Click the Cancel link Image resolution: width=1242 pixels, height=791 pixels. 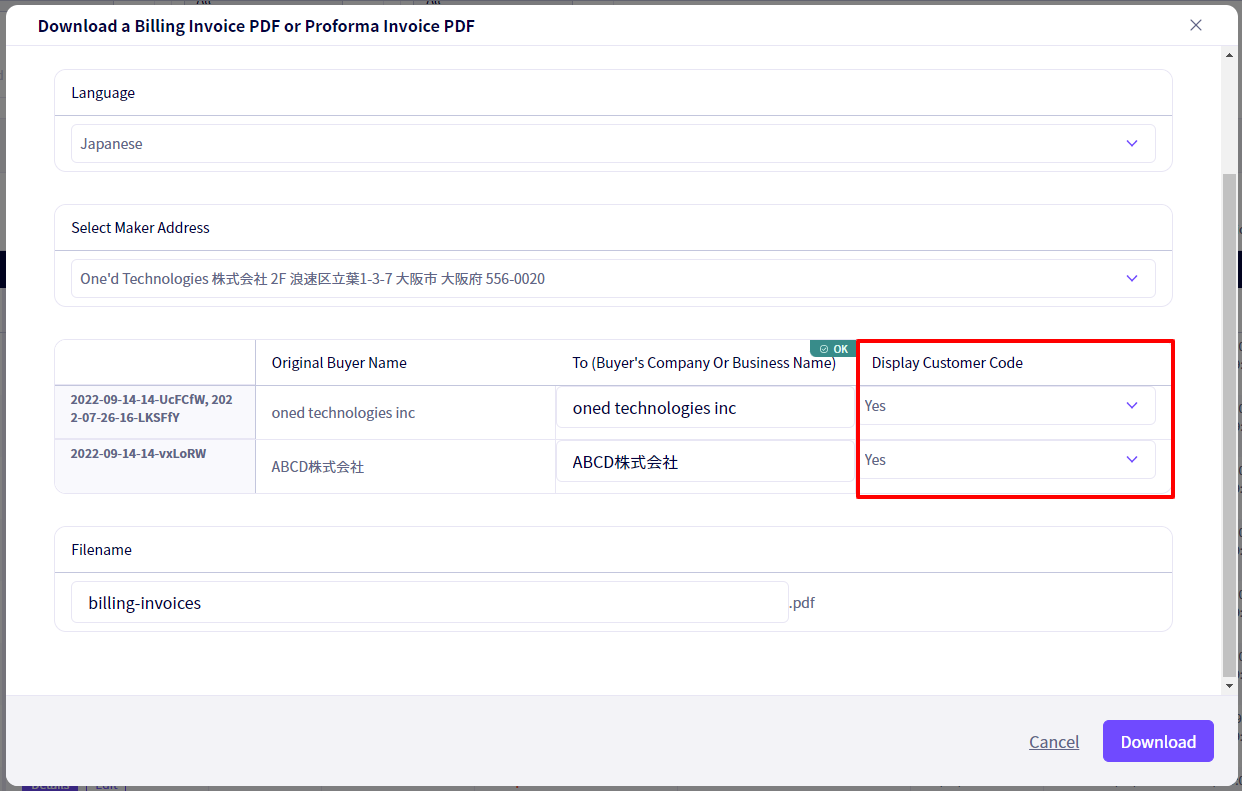[1054, 742]
